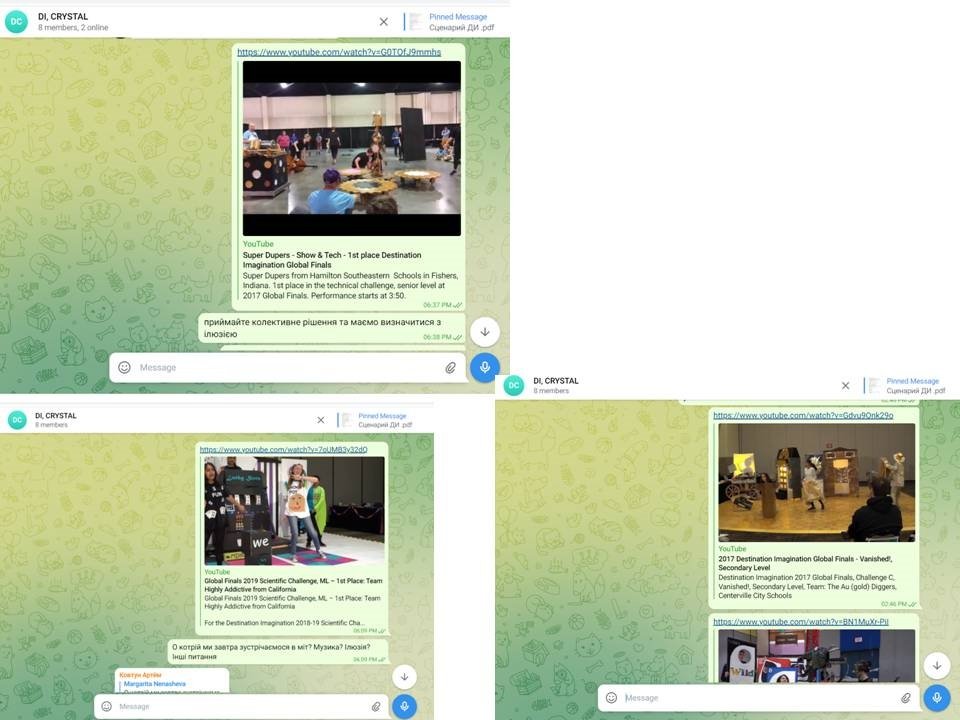Open the video thumbnail below the BN1MuXr-PiI link
960x720 pixels.
coord(817,656)
